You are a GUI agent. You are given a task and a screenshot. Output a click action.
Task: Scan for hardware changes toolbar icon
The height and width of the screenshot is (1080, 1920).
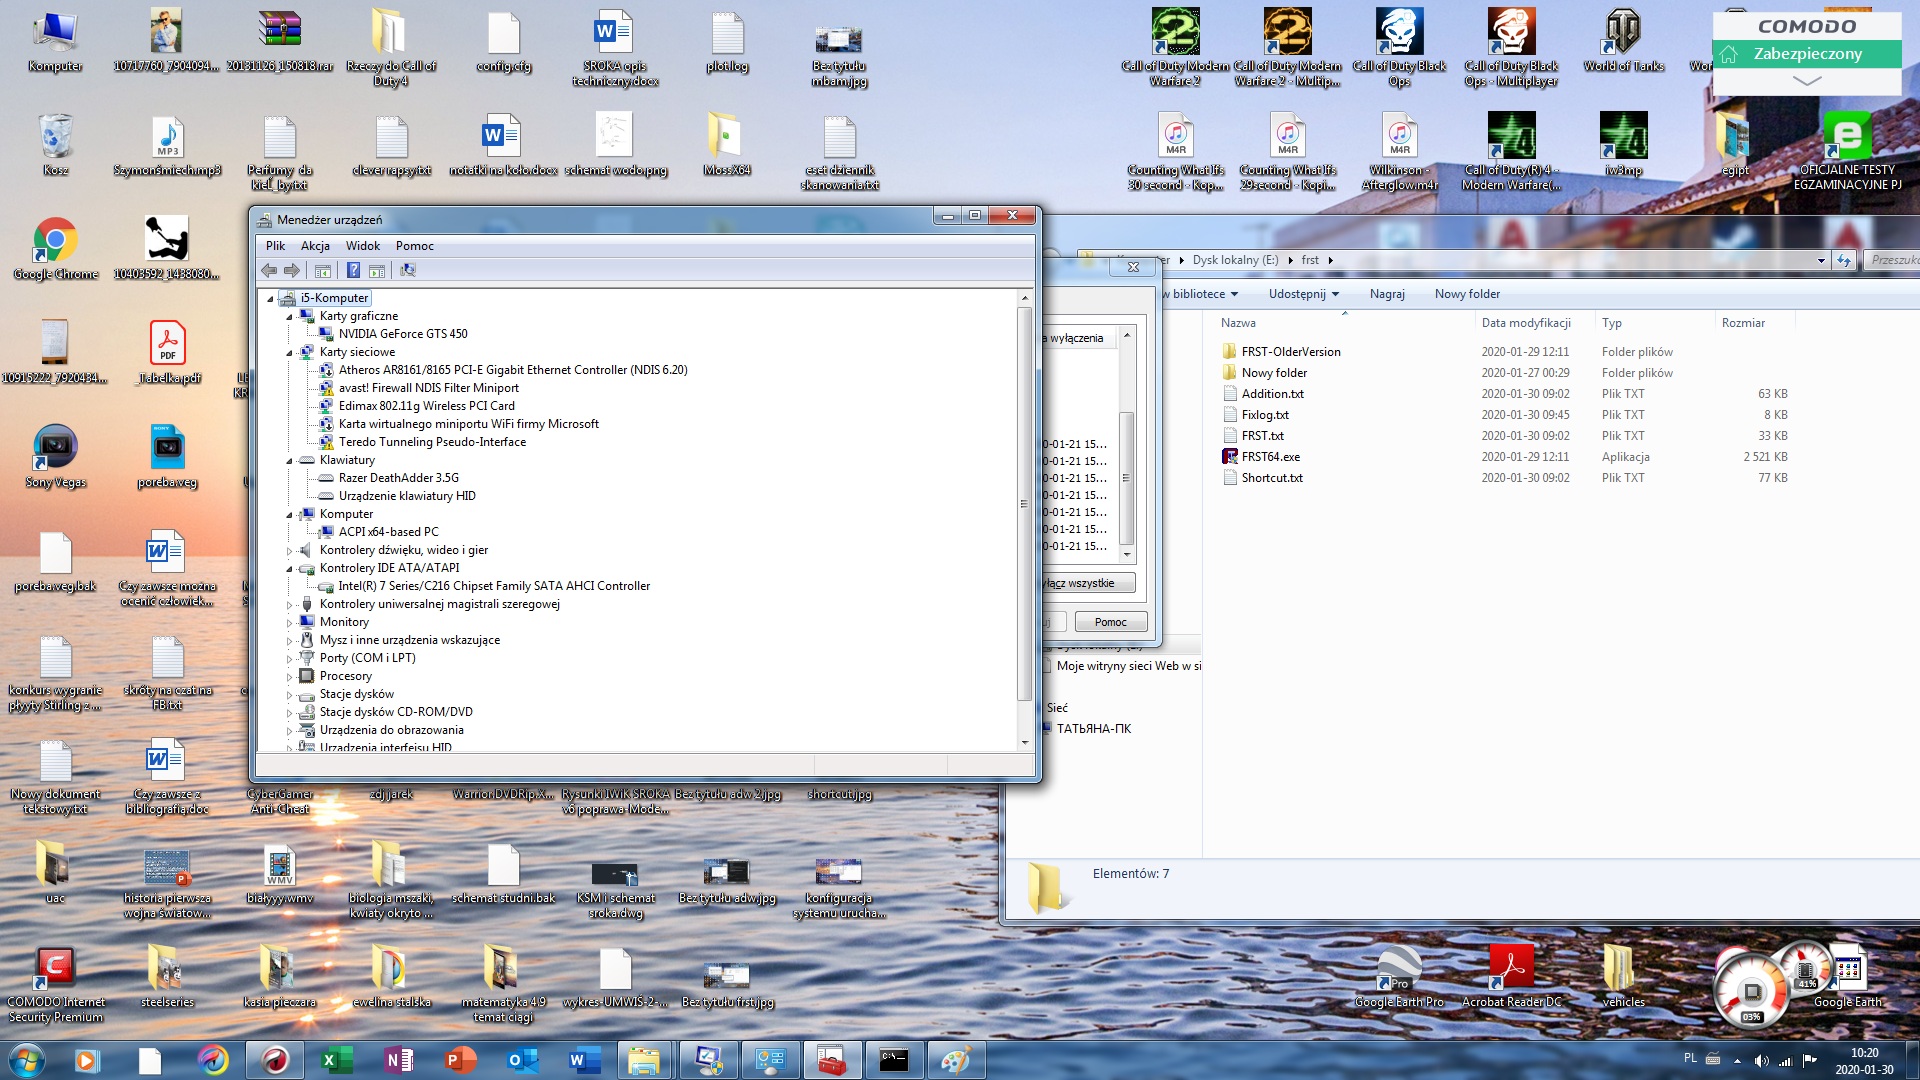click(x=408, y=270)
